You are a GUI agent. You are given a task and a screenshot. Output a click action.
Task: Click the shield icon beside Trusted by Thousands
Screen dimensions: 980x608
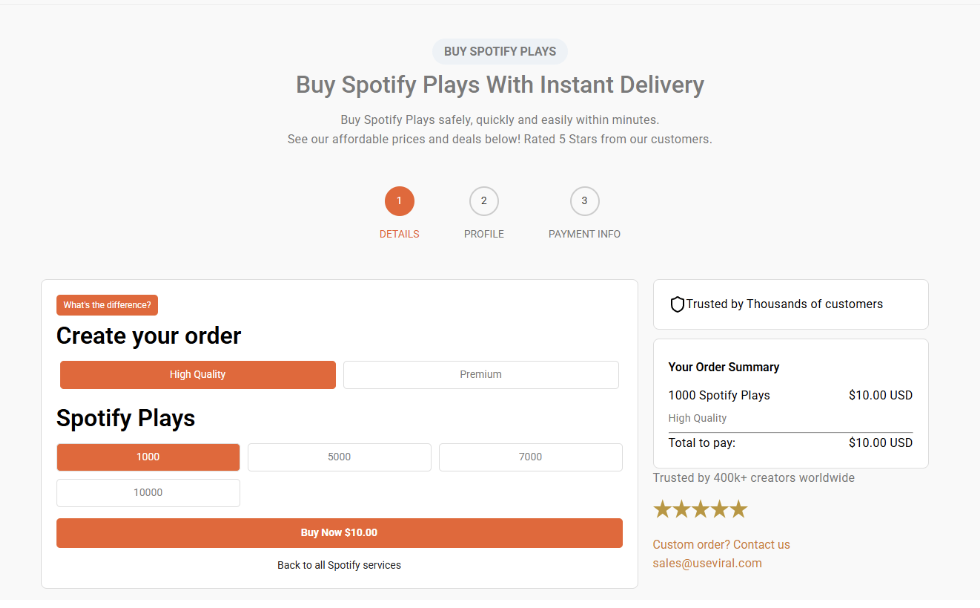pyautogui.click(x=677, y=304)
